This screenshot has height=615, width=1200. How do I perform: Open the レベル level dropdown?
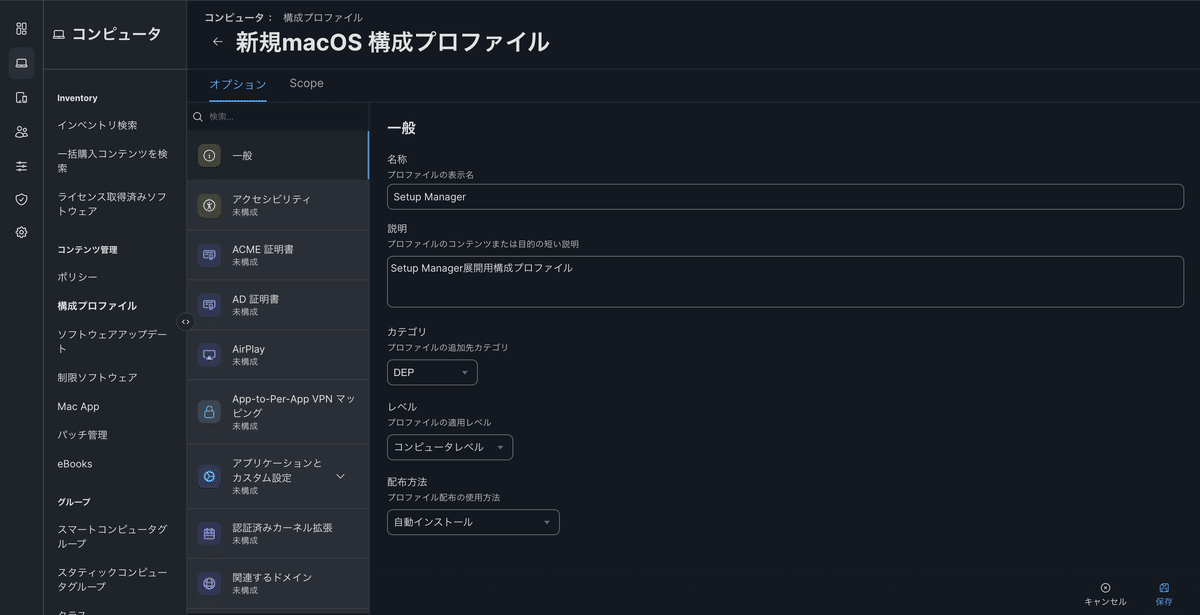pyautogui.click(x=449, y=447)
